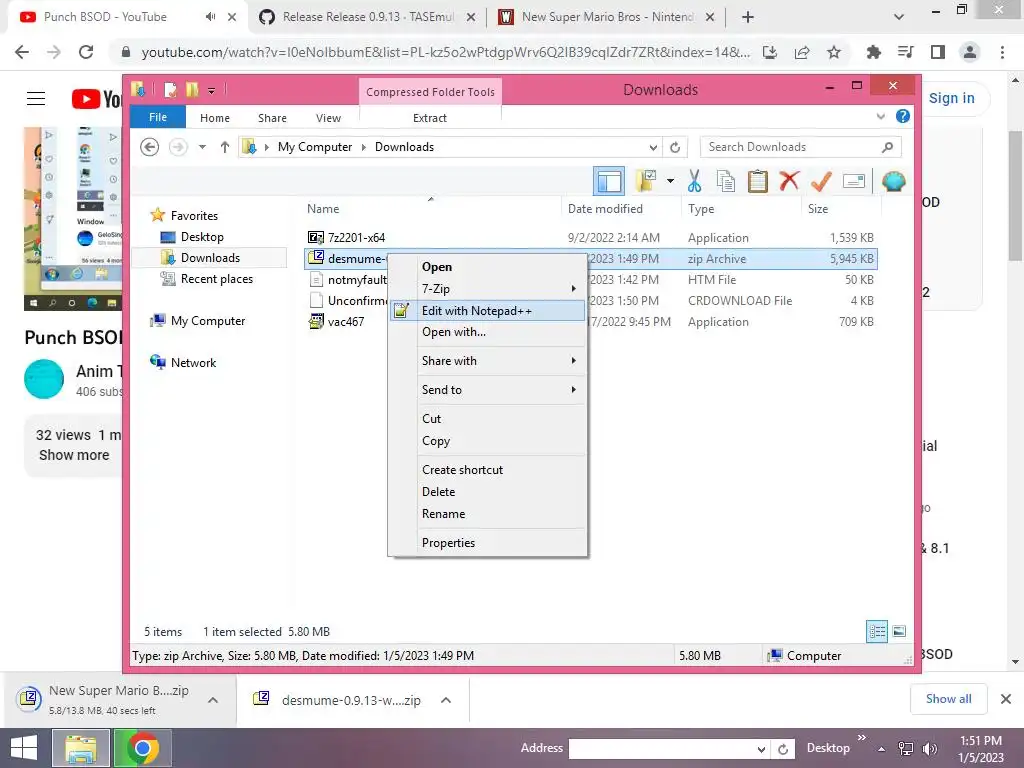Screen dimensions: 1024x768
Task: Click the Search Downloads field
Action: pos(801,147)
